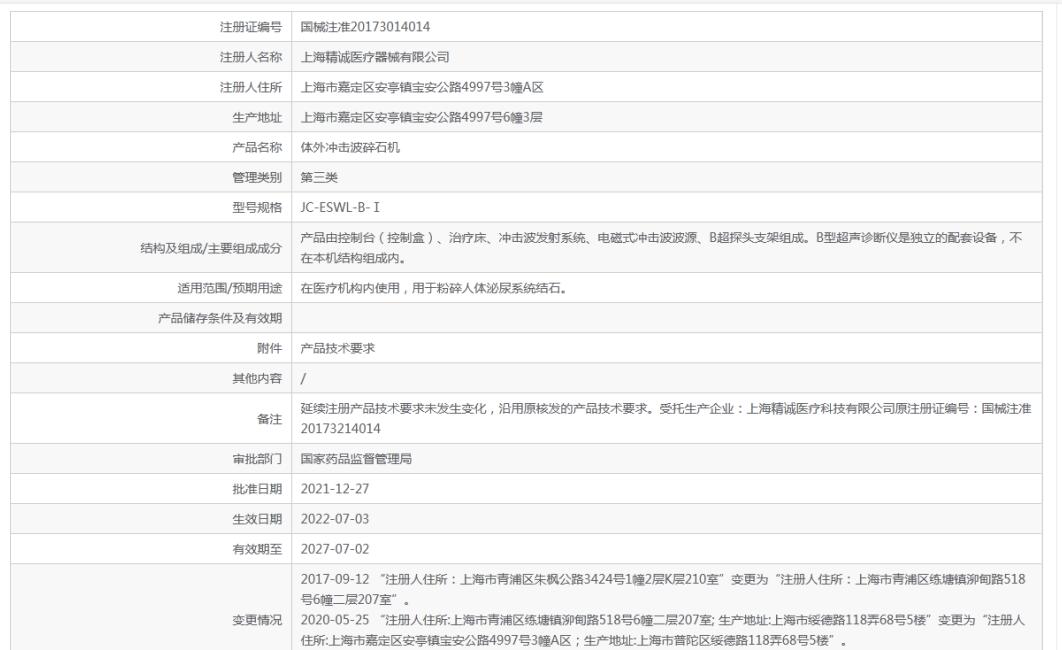Viewport: 1062px width, 650px height.
Task: Click model value JC-ESWL-B-I
Action: [x=340, y=208]
